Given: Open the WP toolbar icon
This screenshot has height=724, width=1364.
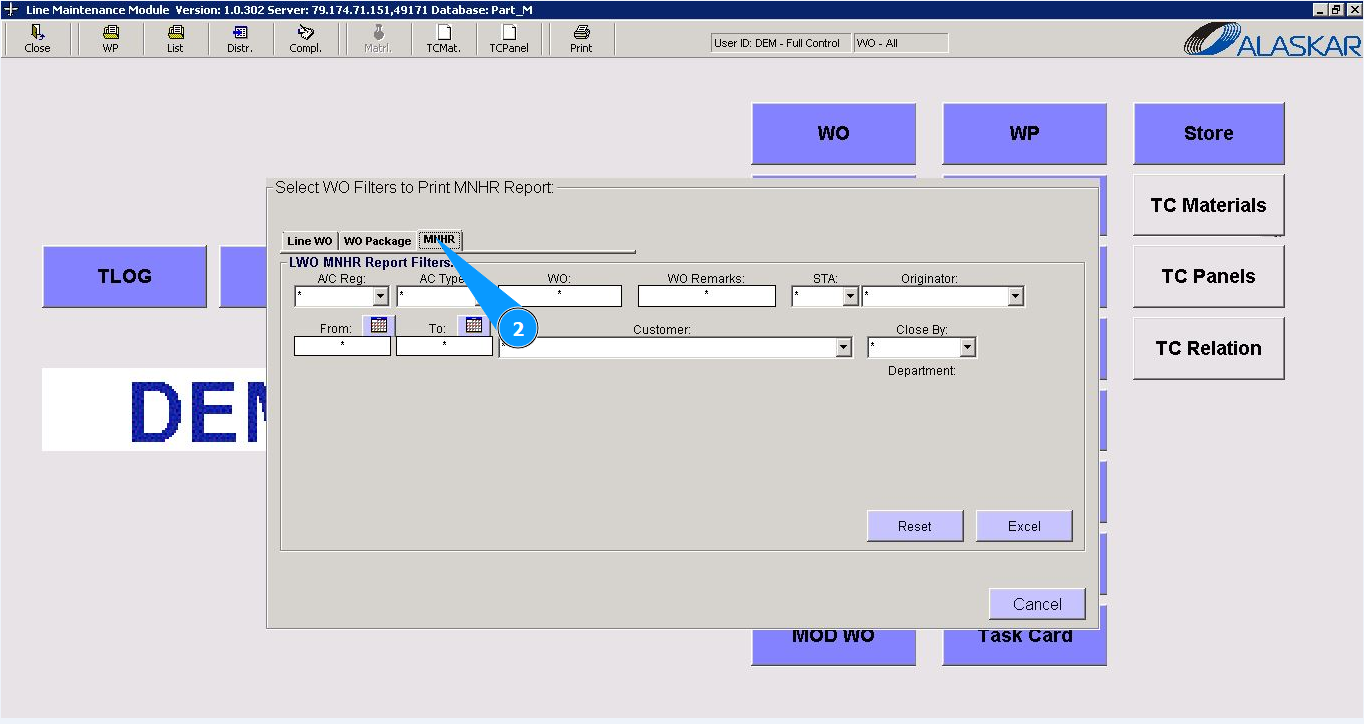Looking at the screenshot, I should pyautogui.click(x=110, y=39).
